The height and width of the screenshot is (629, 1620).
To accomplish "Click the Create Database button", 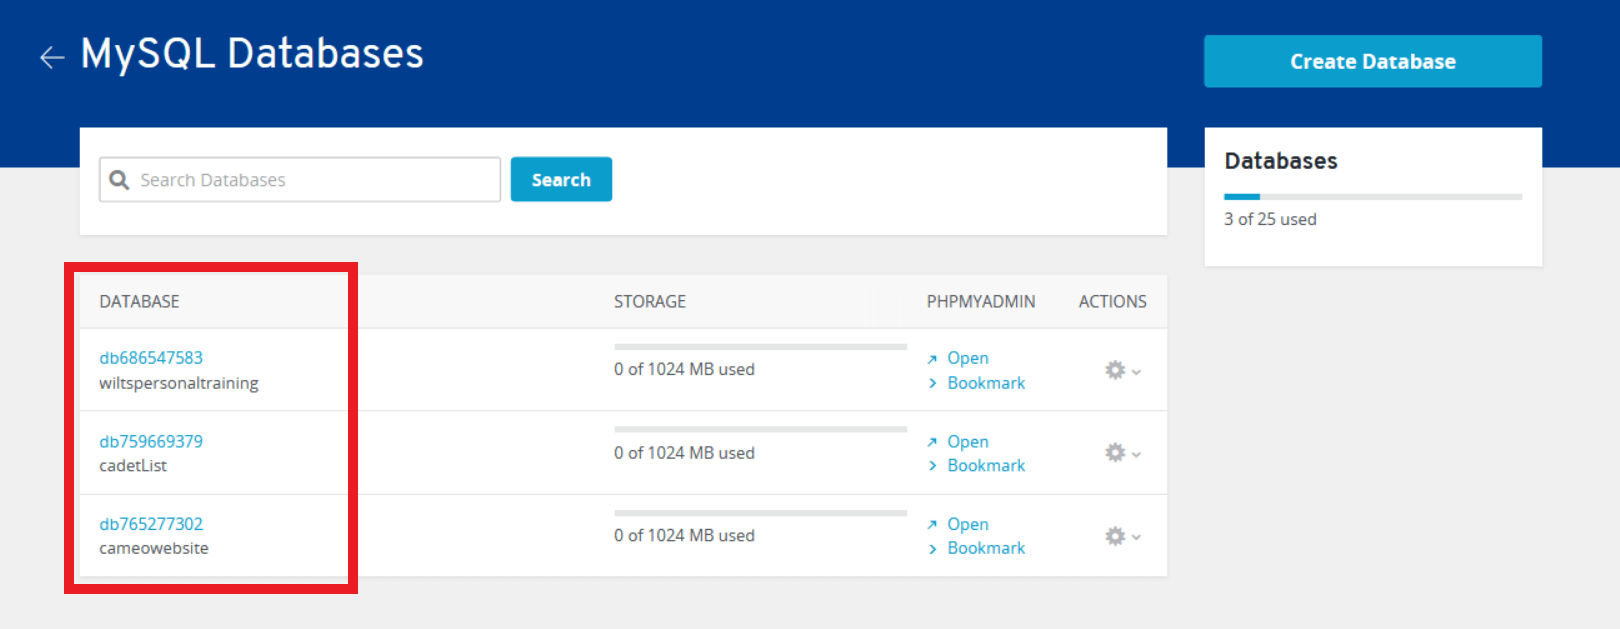I will click(1373, 61).
